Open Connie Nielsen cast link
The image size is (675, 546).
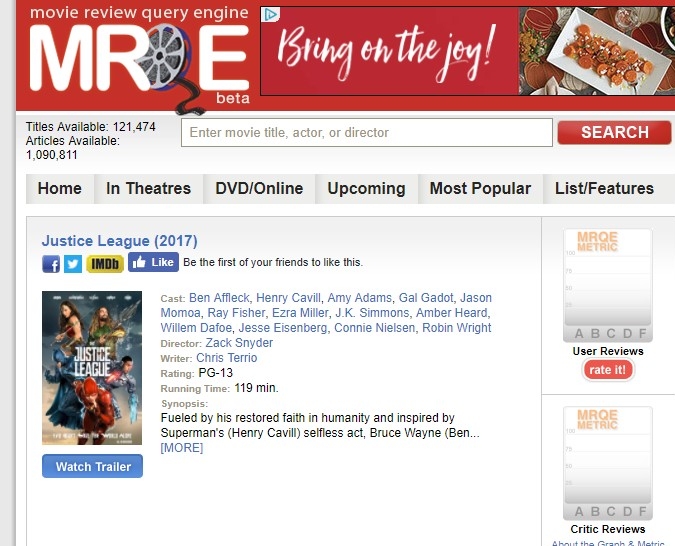point(375,328)
